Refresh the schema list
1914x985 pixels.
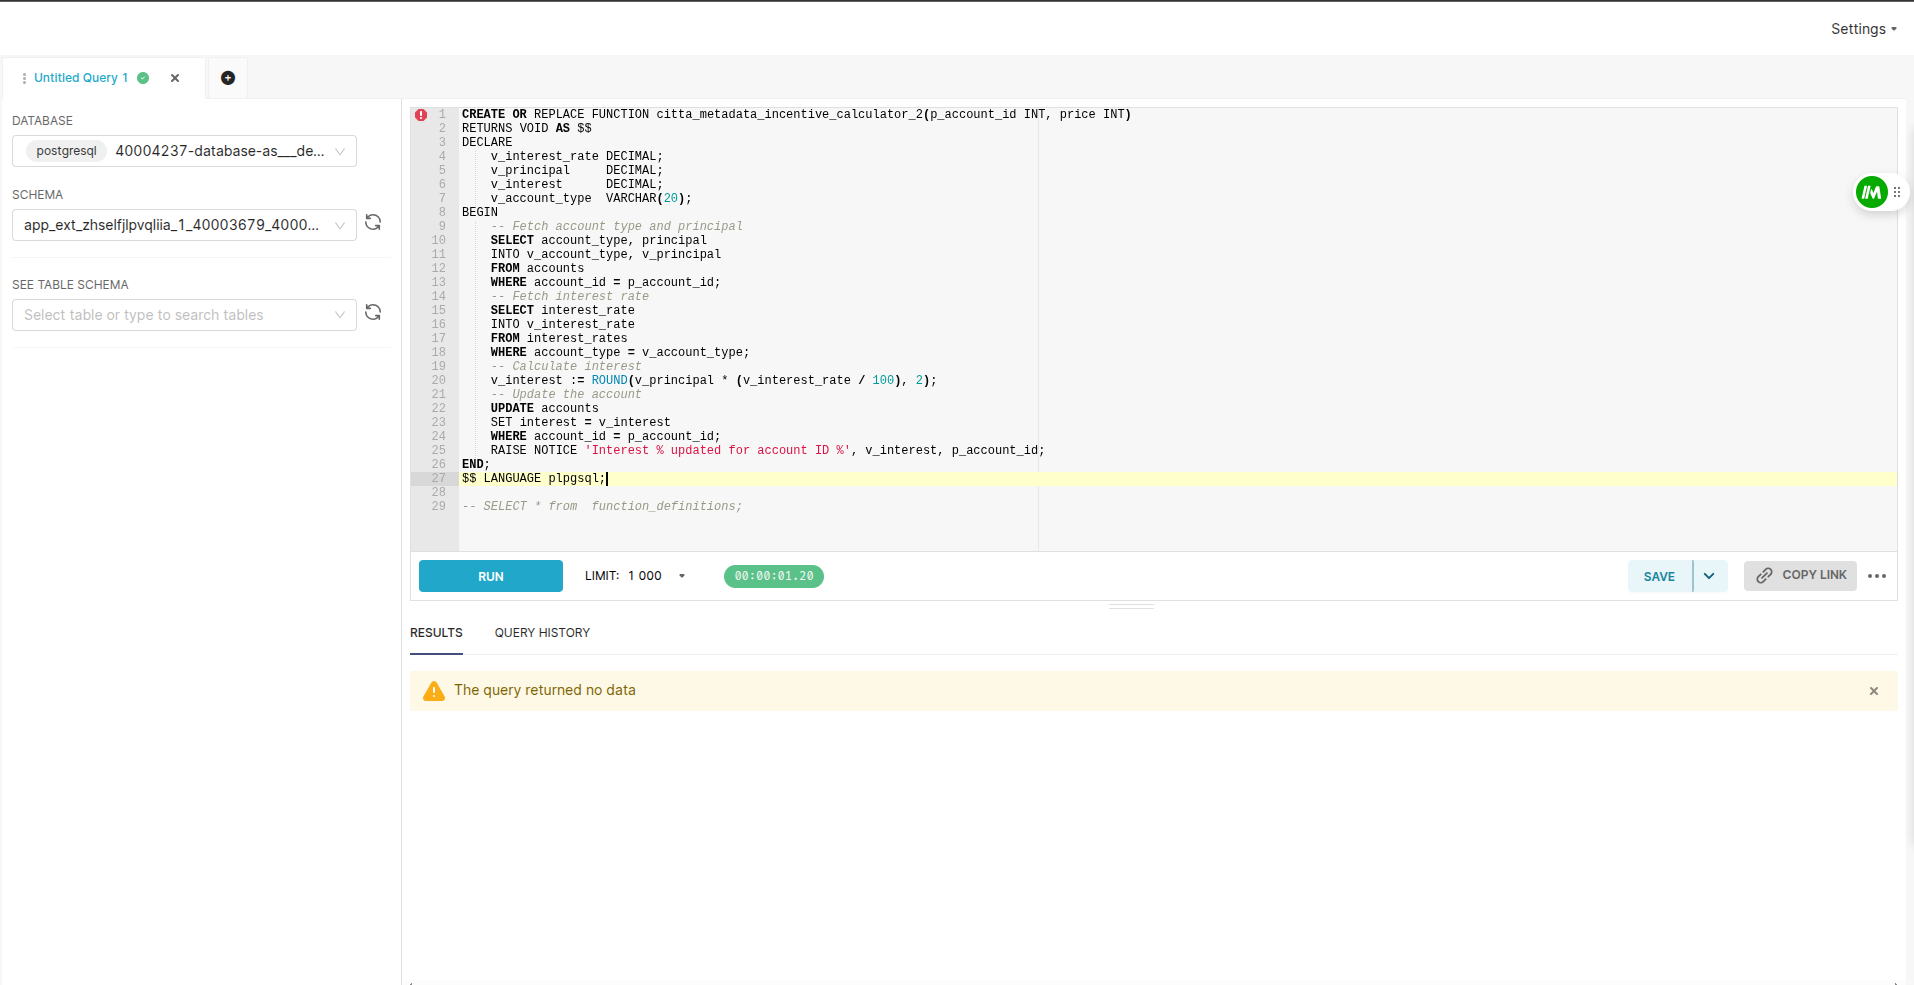(x=373, y=223)
